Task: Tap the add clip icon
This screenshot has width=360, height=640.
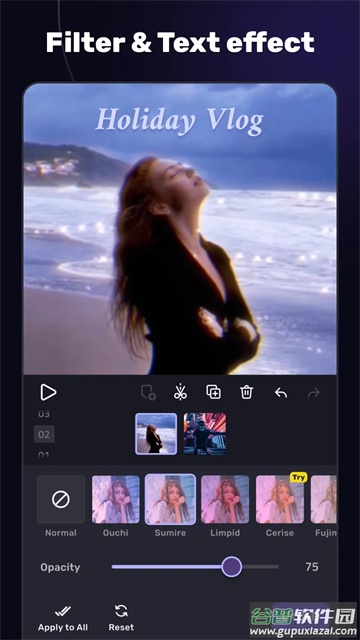Action: tap(148, 393)
